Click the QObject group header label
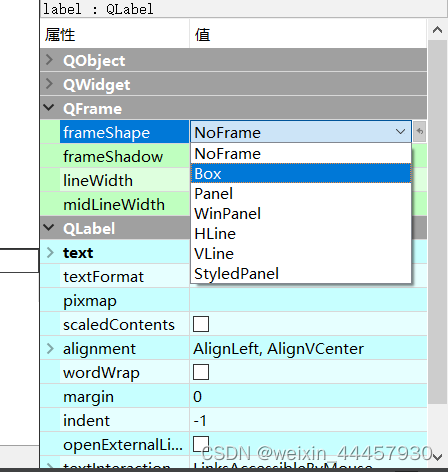The image size is (448, 472). 94,61
